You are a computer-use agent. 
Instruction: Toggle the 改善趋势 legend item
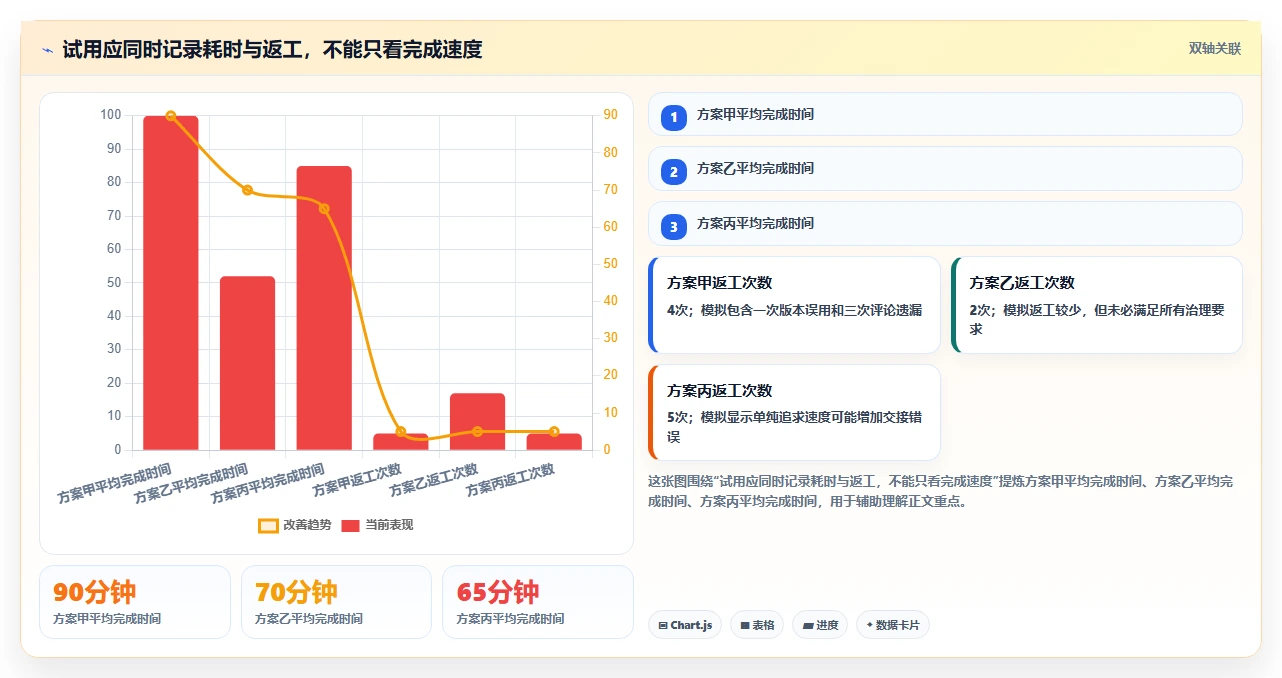(x=294, y=525)
